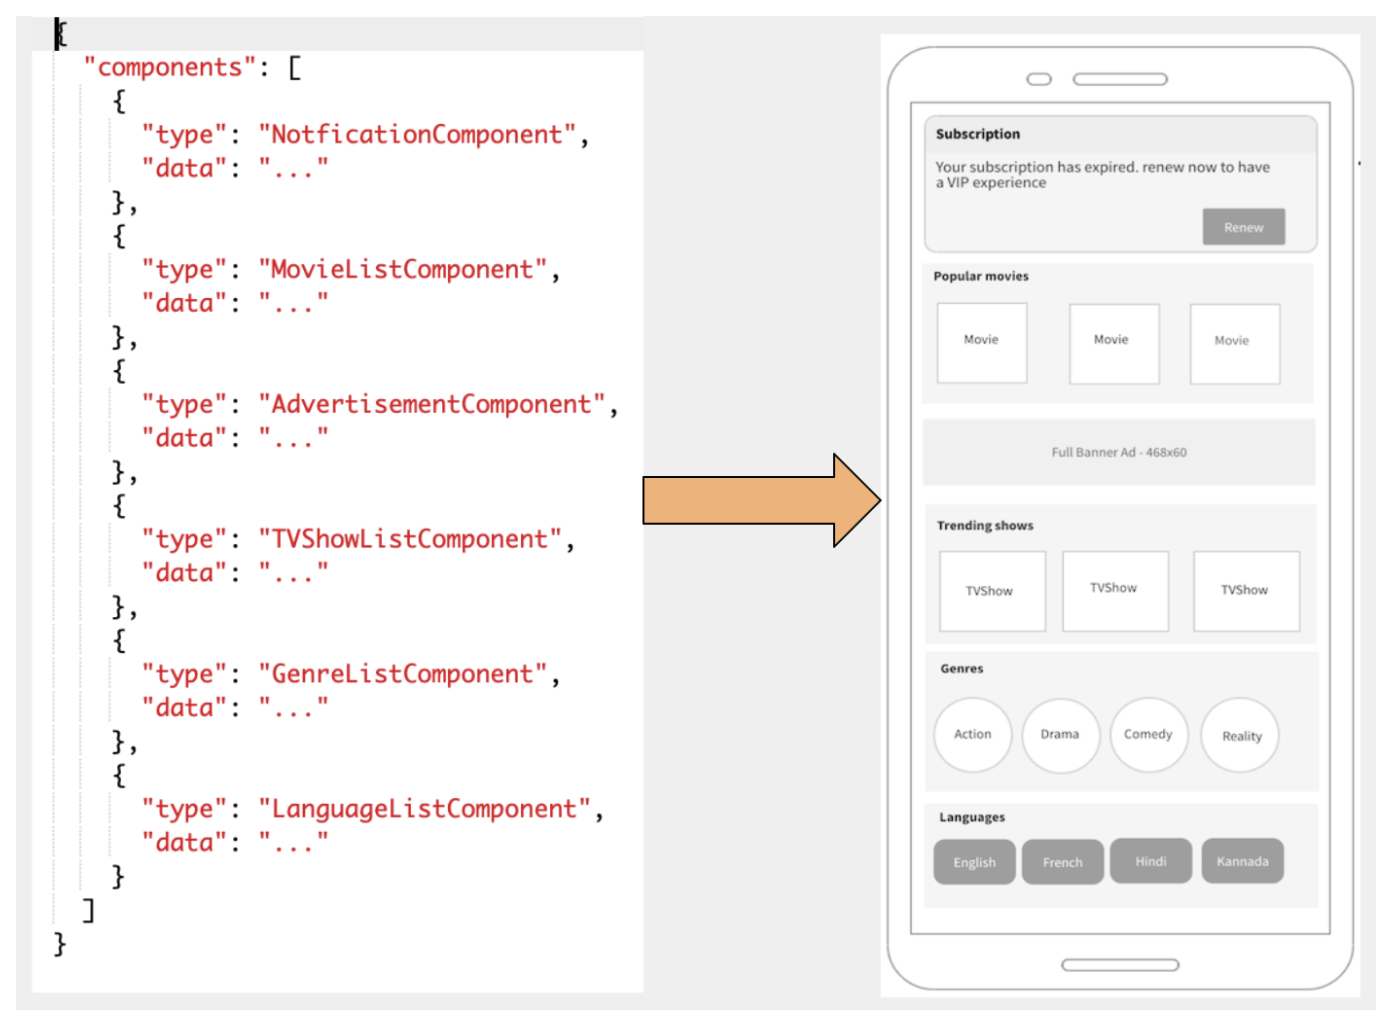Screen dimensions: 1382x1020
Task: Choose the last Movie card in Popular movies
Action: [1235, 343]
